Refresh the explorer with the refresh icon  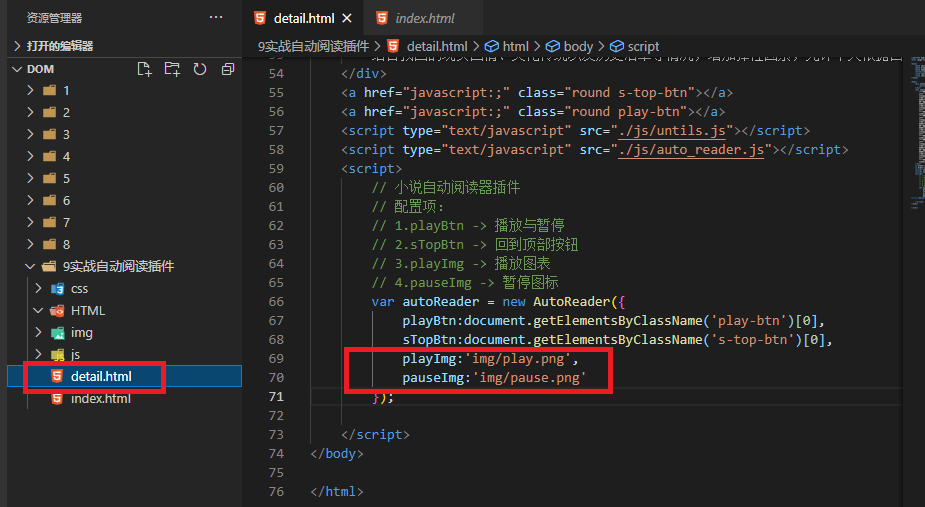(200, 70)
